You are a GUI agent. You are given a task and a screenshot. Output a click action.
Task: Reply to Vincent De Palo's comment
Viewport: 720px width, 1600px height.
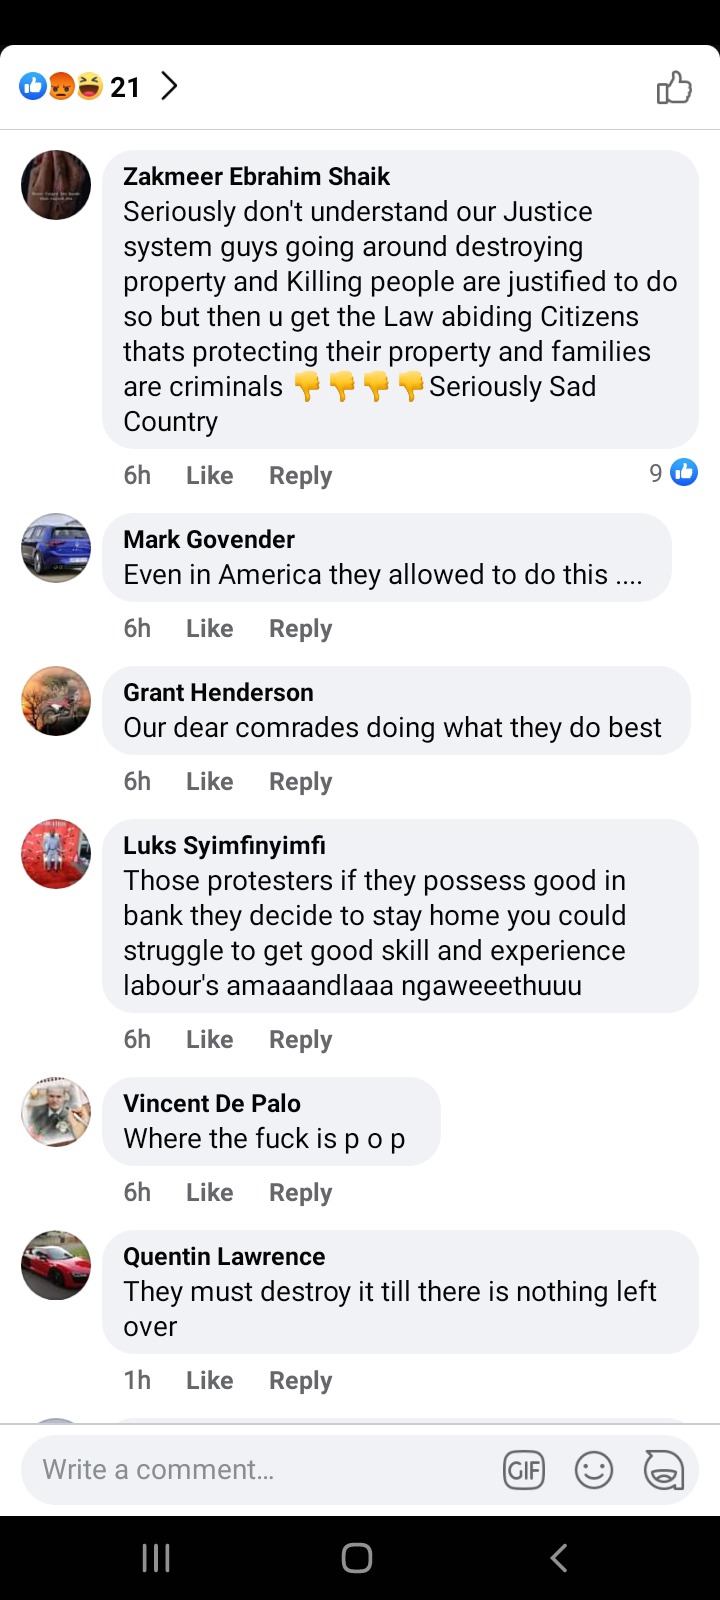(x=300, y=1192)
